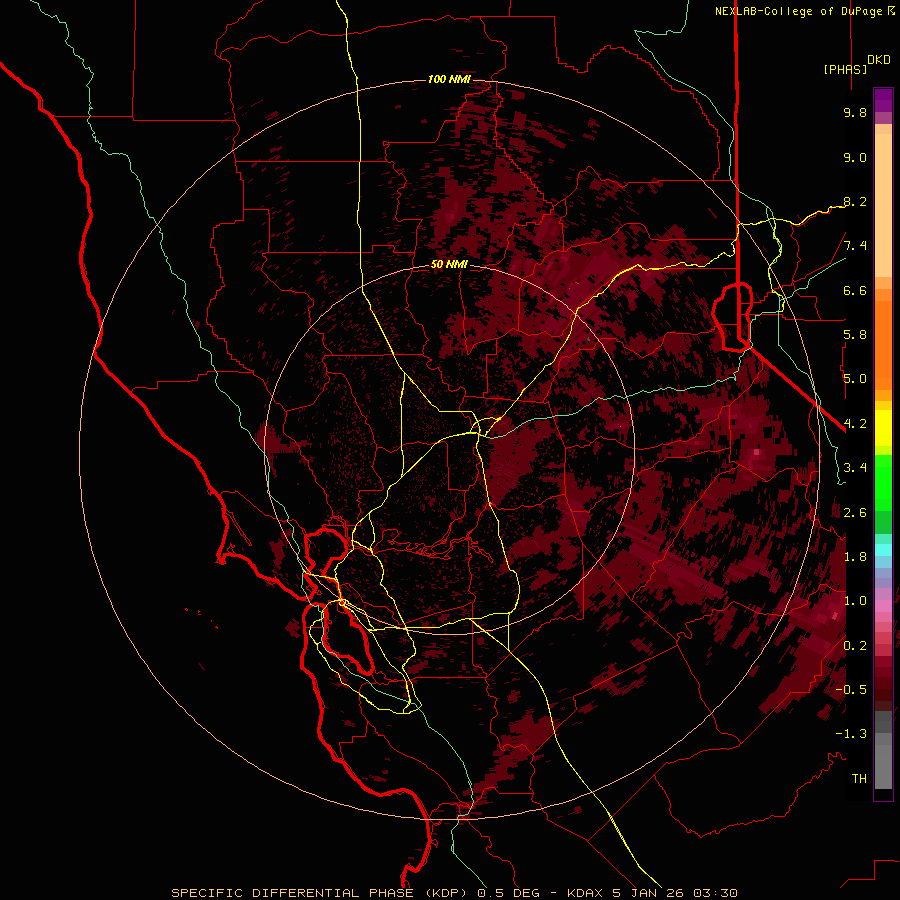
Task: Click the 5 JAN 26 date text
Action: point(649,893)
